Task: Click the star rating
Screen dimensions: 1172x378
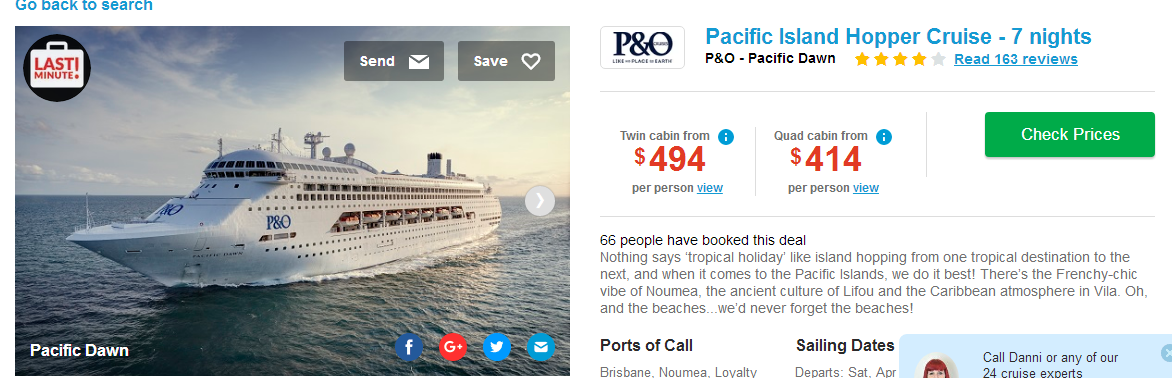Action: (900, 59)
